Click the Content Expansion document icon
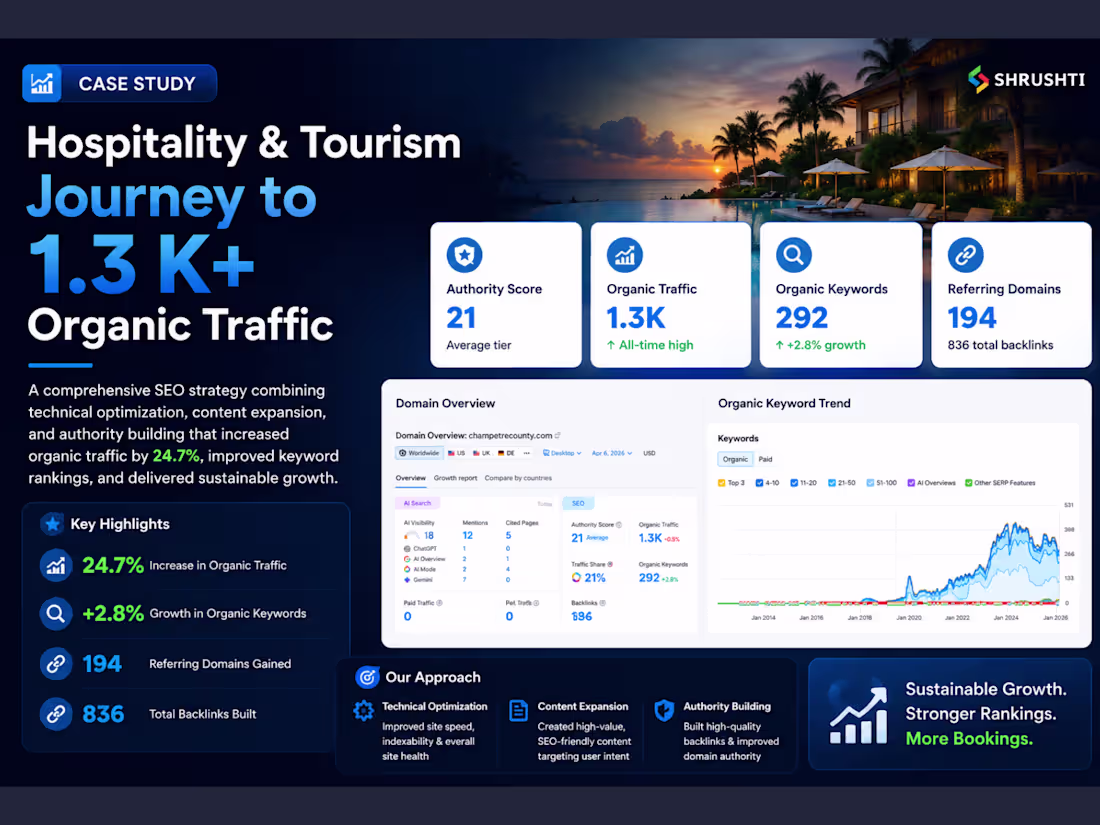 518,711
